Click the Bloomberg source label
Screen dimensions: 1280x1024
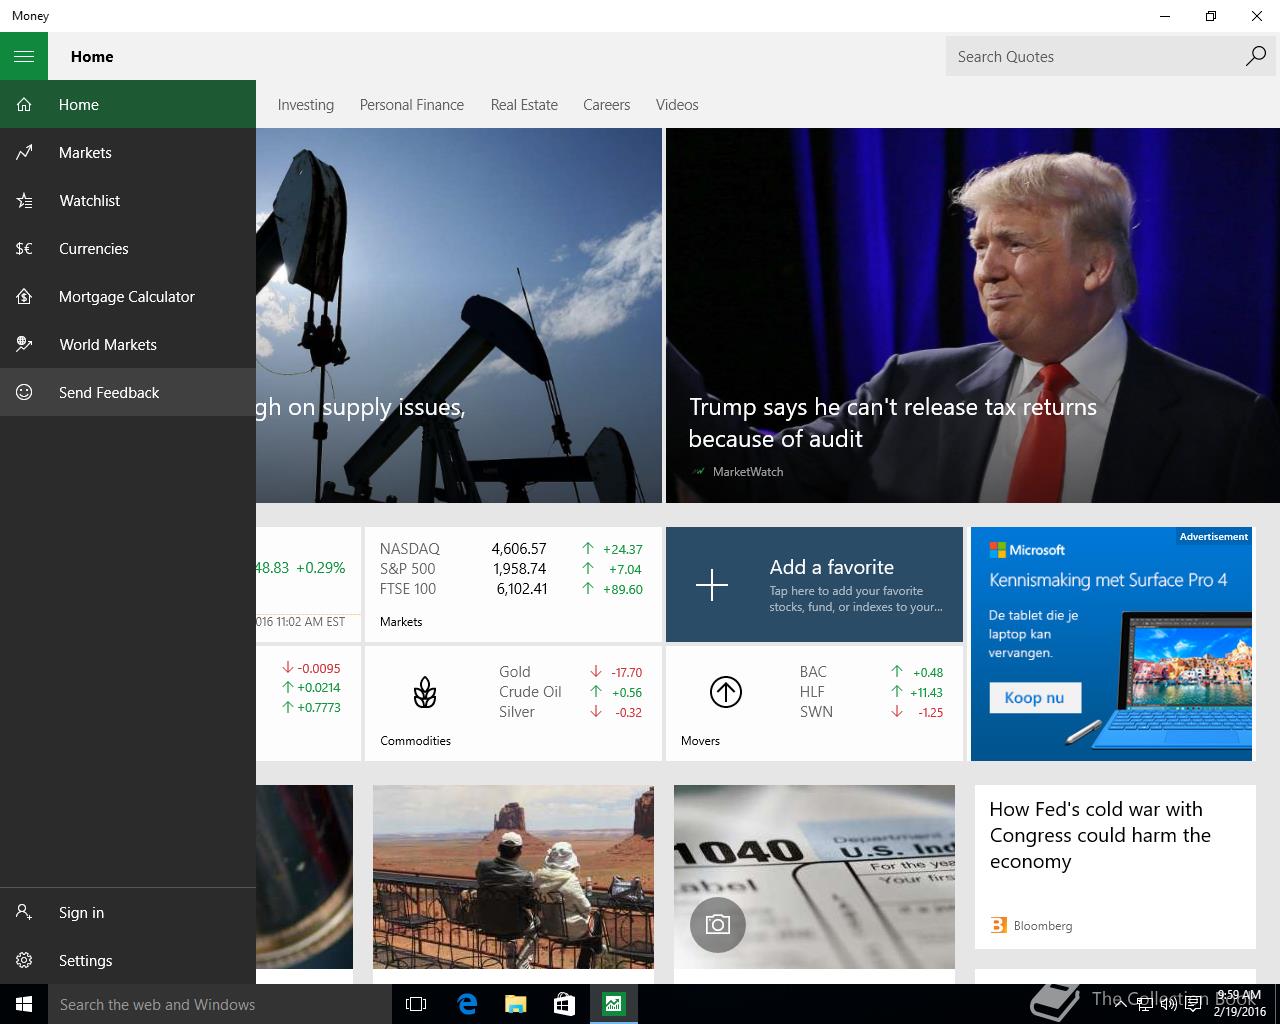(1043, 926)
